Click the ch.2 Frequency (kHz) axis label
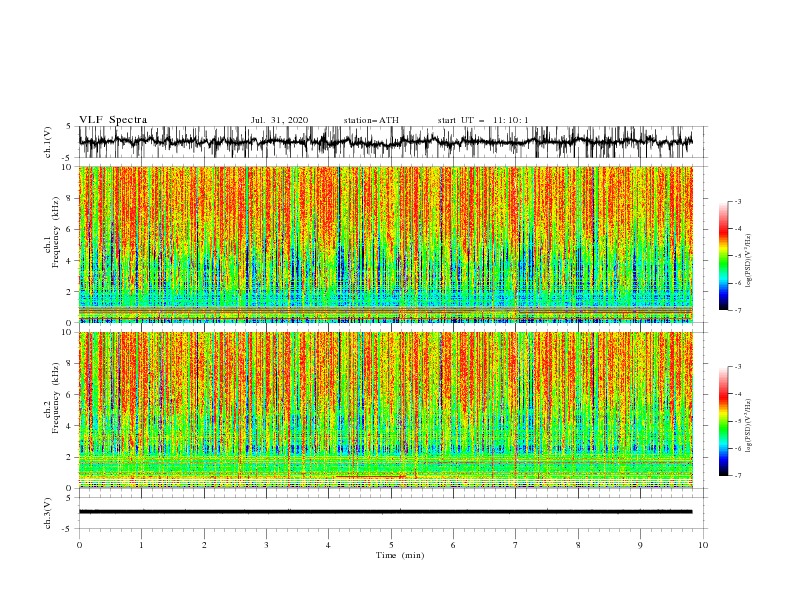 point(52,398)
